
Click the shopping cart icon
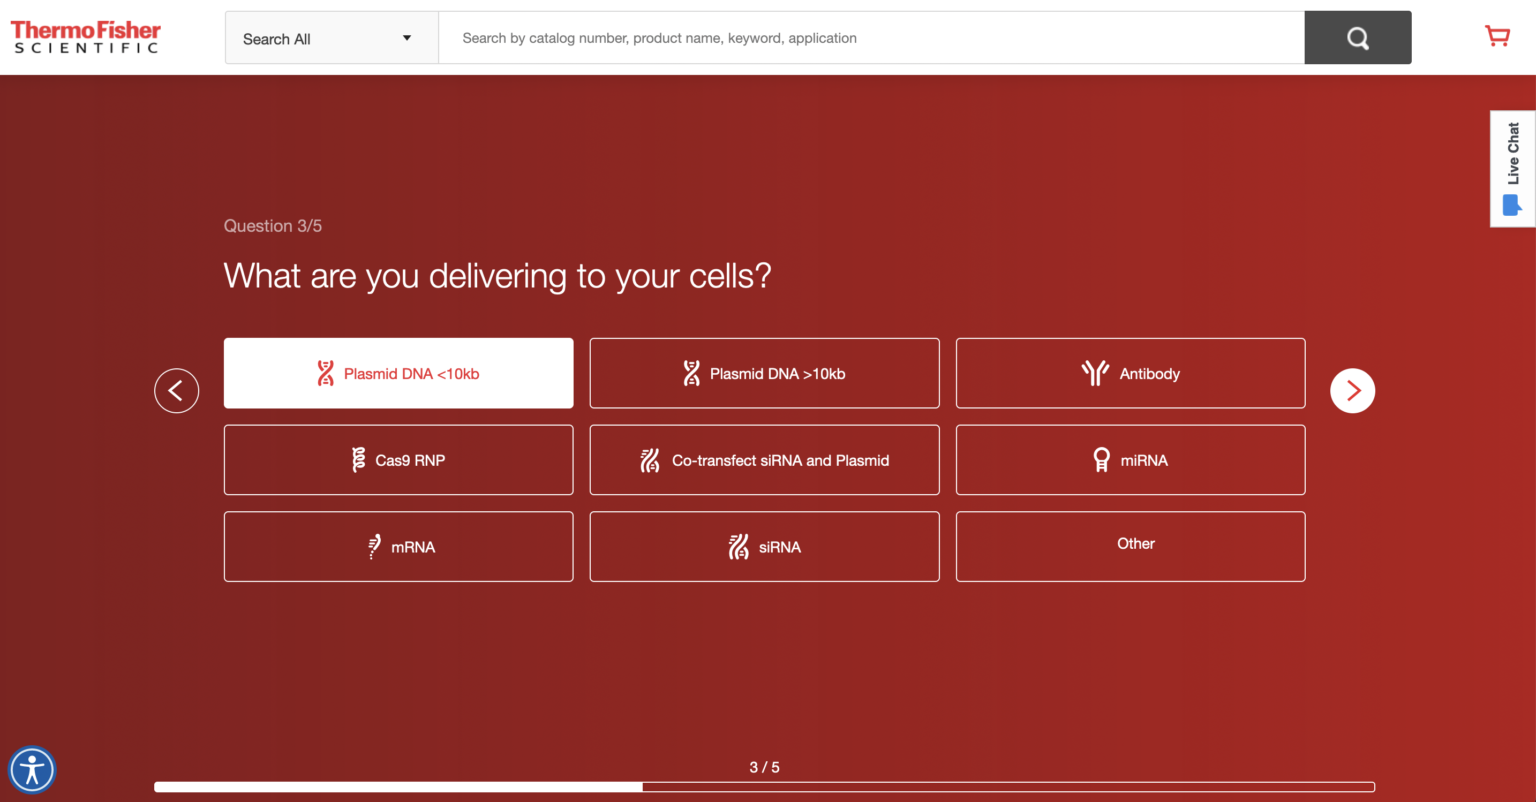[x=1497, y=37]
